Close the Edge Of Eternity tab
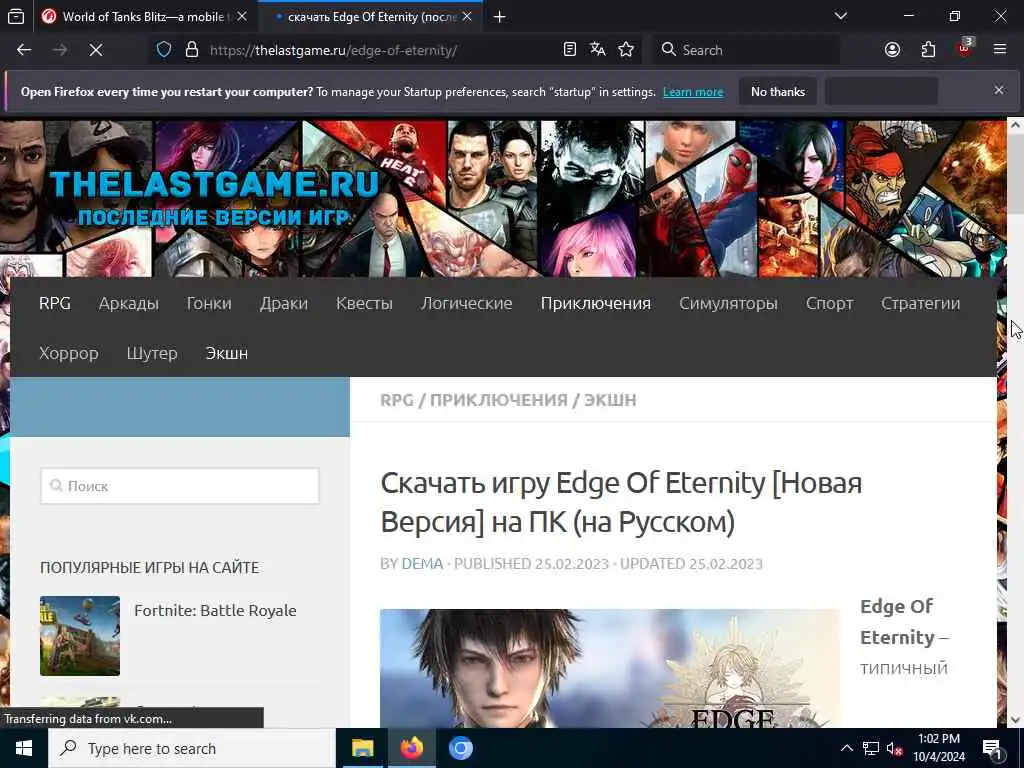The width and height of the screenshot is (1024, 768). coord(467,17)
